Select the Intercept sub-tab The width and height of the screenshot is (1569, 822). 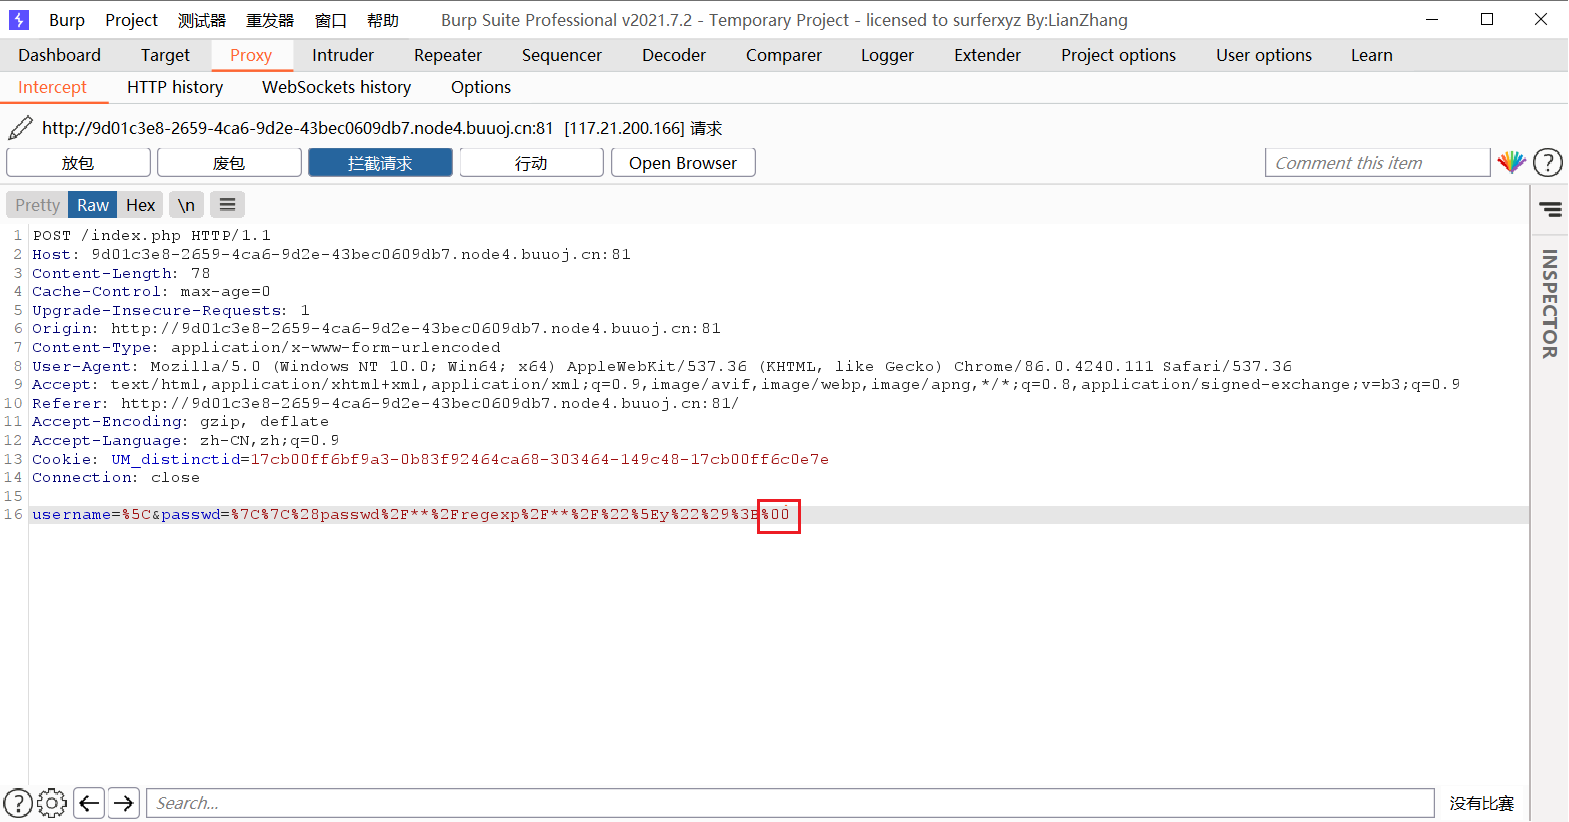click(x=53, y=87)
